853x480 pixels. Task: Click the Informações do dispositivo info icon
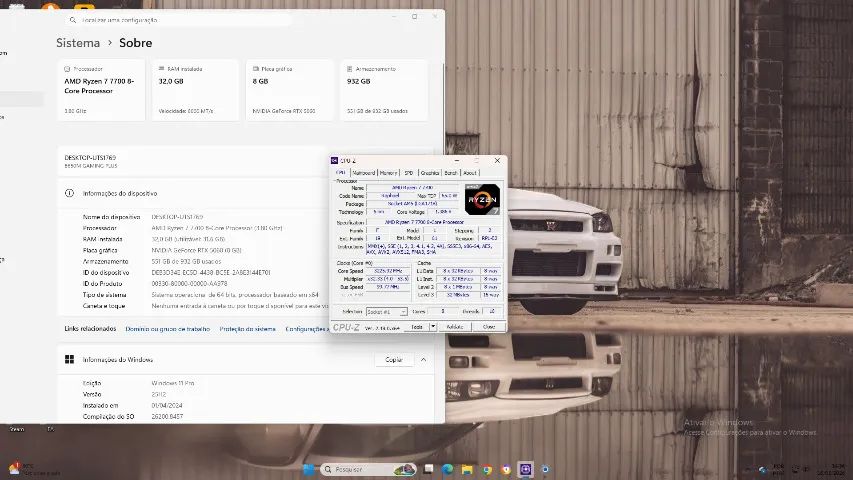69,193
